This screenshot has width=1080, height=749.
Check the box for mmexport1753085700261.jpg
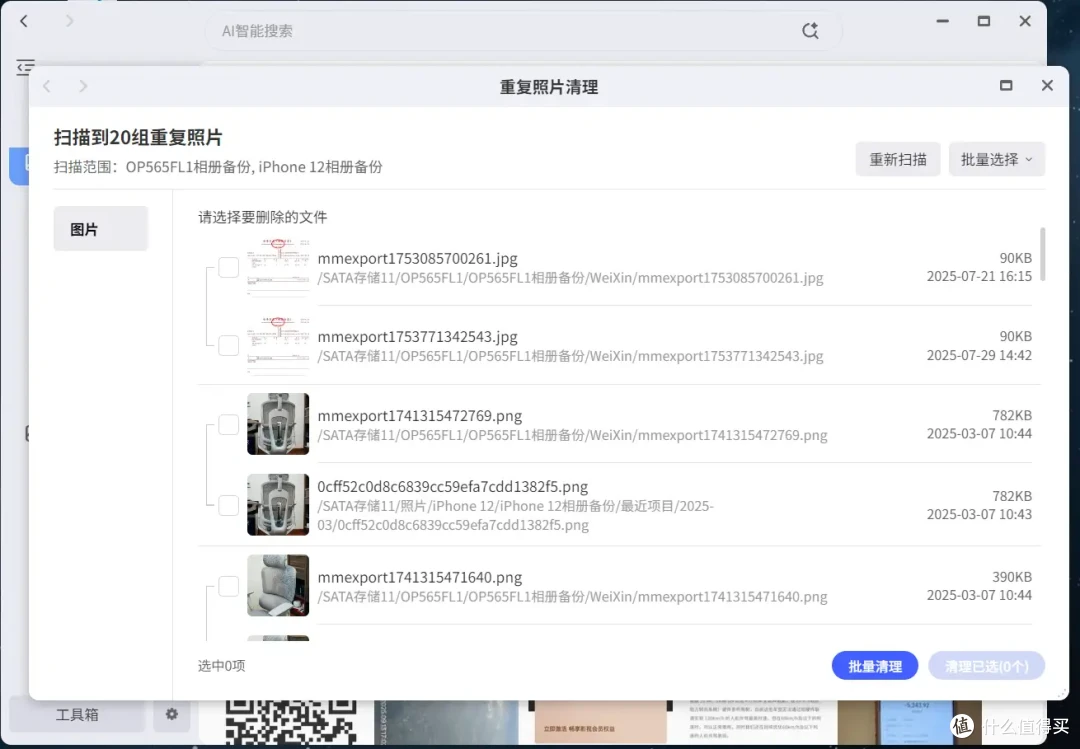pos(229,267)
